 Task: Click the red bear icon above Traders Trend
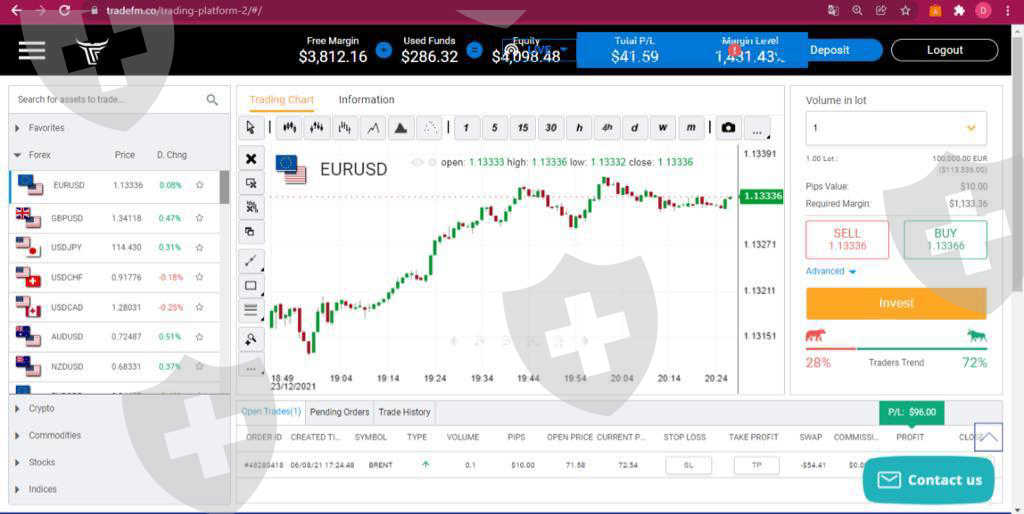click(815, 336)
